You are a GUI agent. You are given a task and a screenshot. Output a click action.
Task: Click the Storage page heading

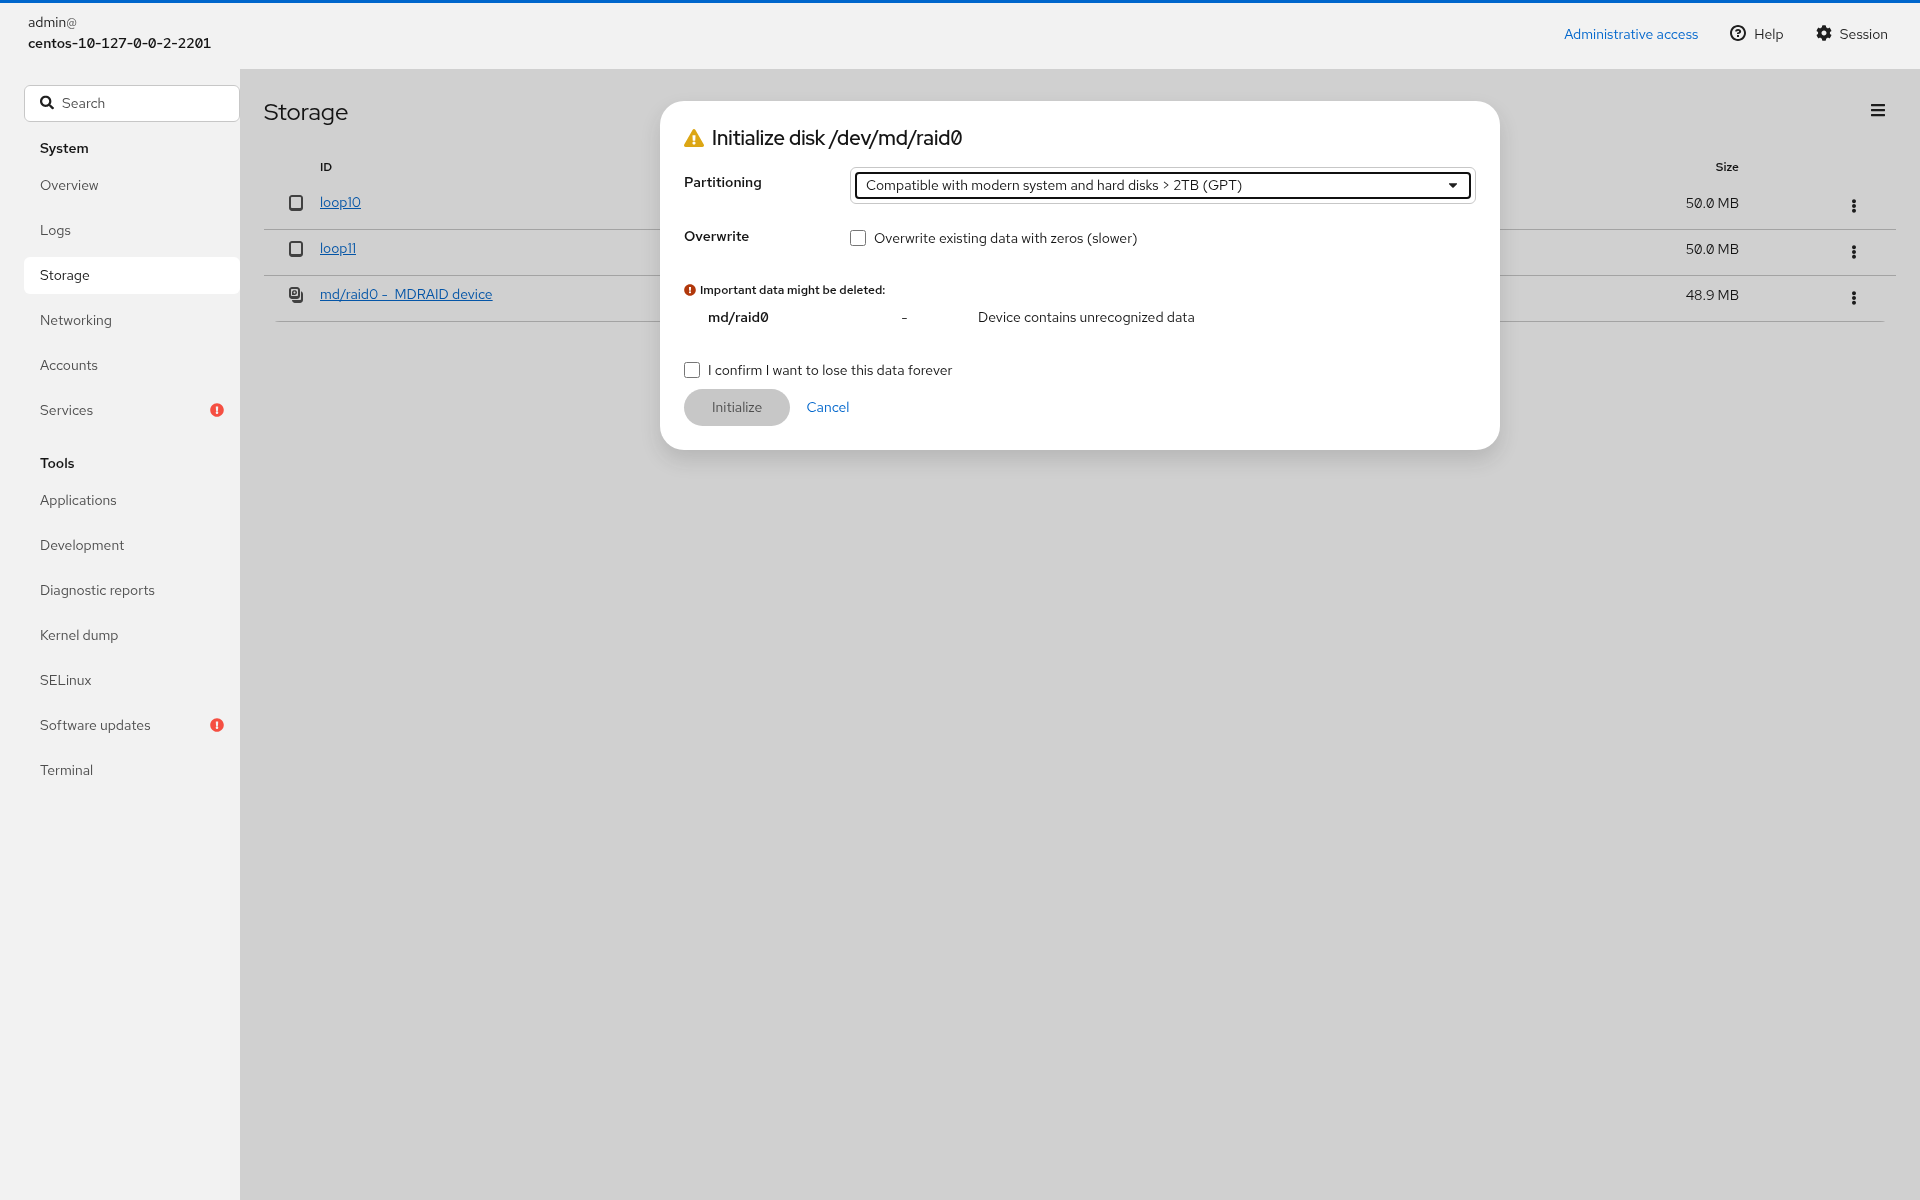(x=306, y=112)
